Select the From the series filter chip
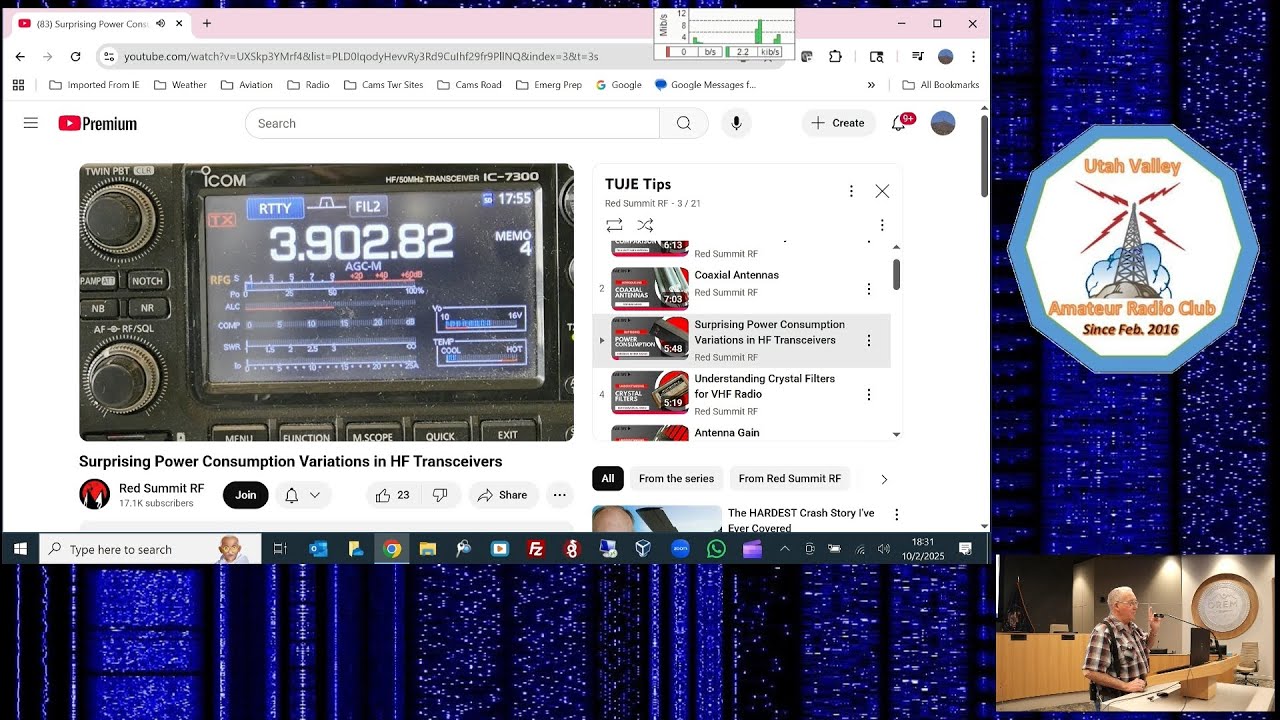 (x=676, y=479)
